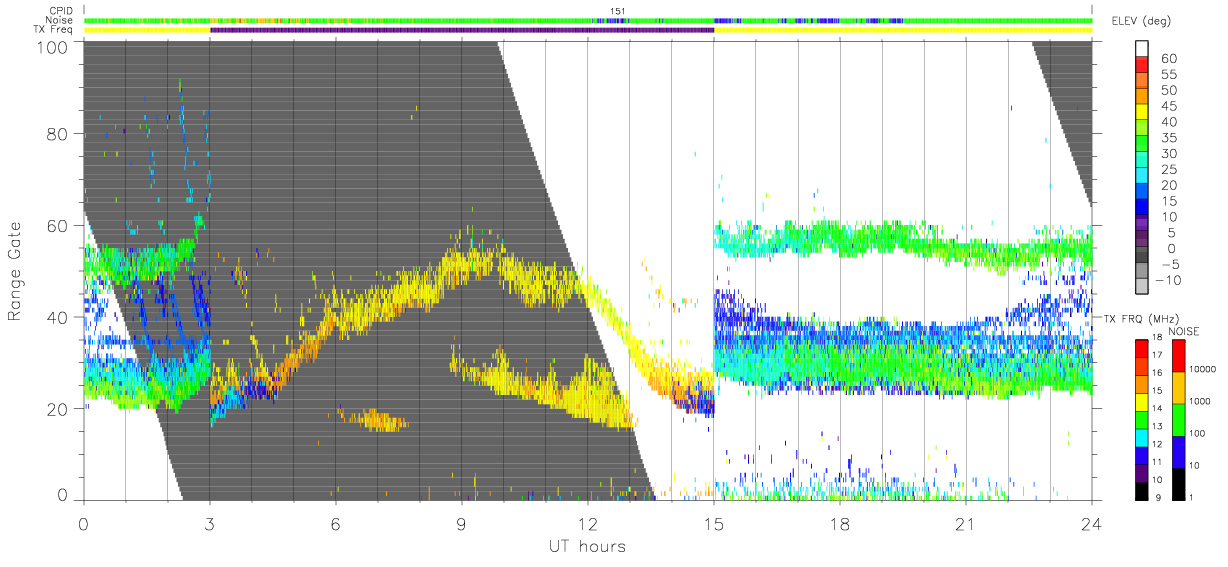This screenshot has width=1228, height=567.
Task: Pick the orange 1000–10000 swatch in NOISE legend
Action: [x=1179, y=388]
